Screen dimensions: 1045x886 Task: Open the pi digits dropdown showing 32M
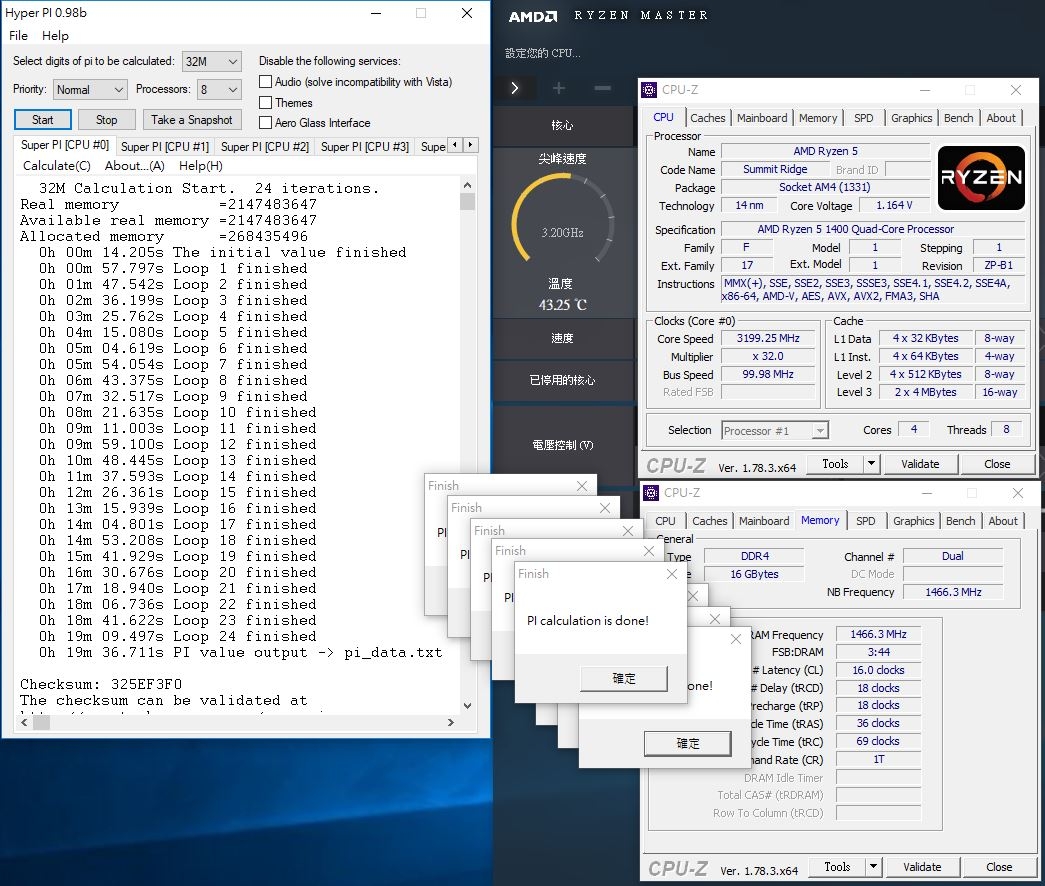211,61
